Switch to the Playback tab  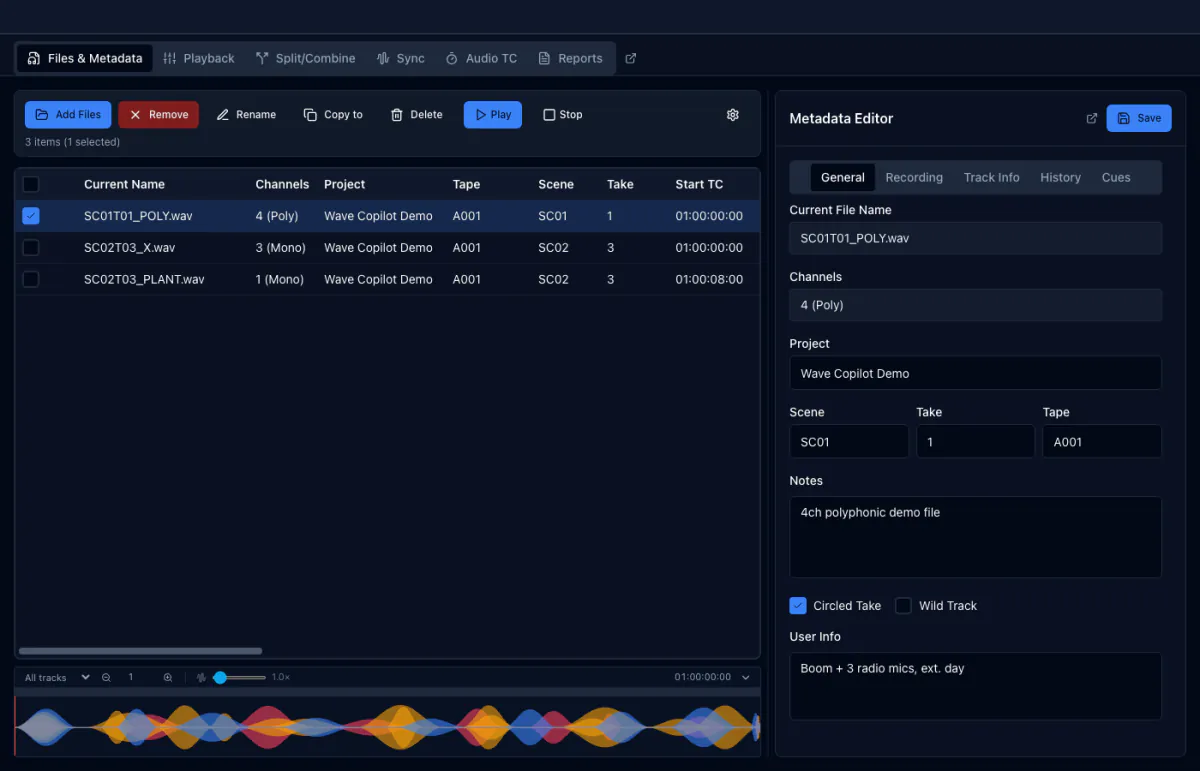tap(199, 58)
